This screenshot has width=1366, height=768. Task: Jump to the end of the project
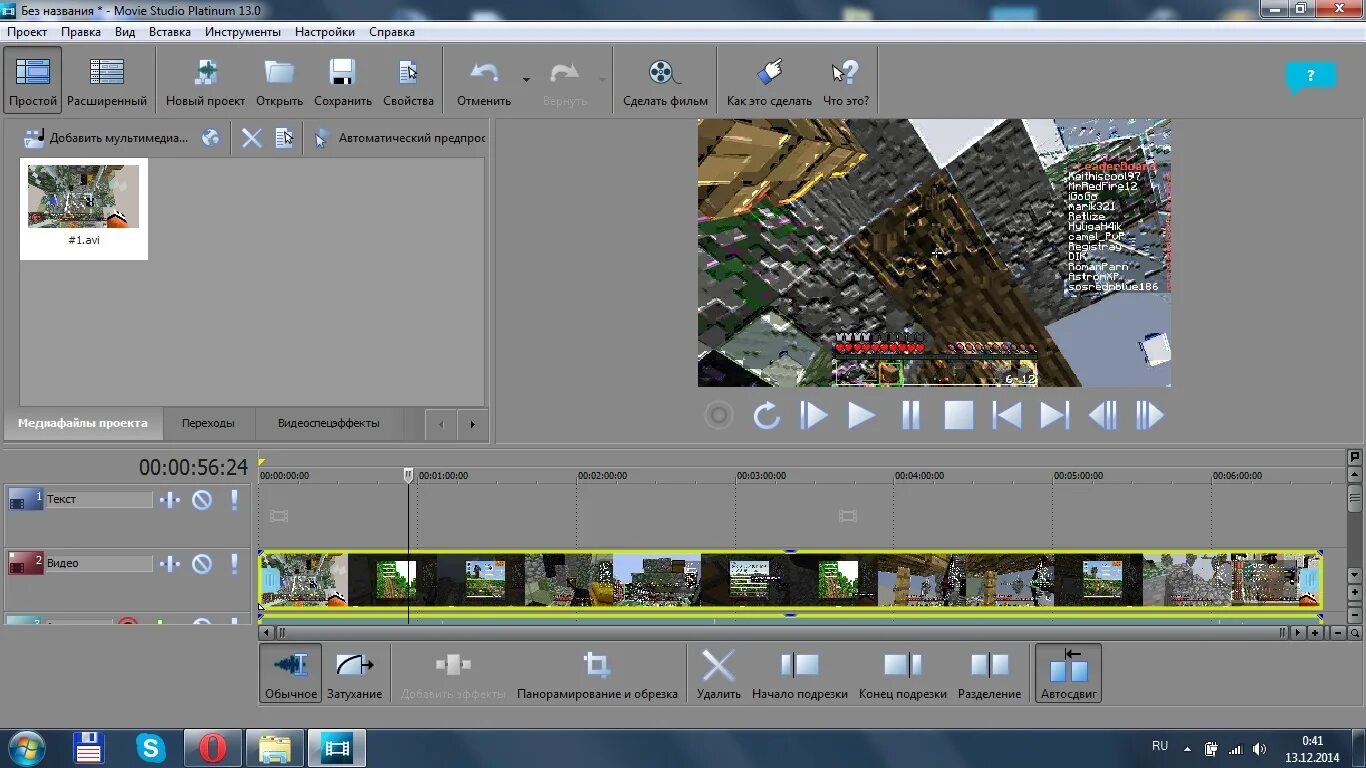(x=1054, y=415)
